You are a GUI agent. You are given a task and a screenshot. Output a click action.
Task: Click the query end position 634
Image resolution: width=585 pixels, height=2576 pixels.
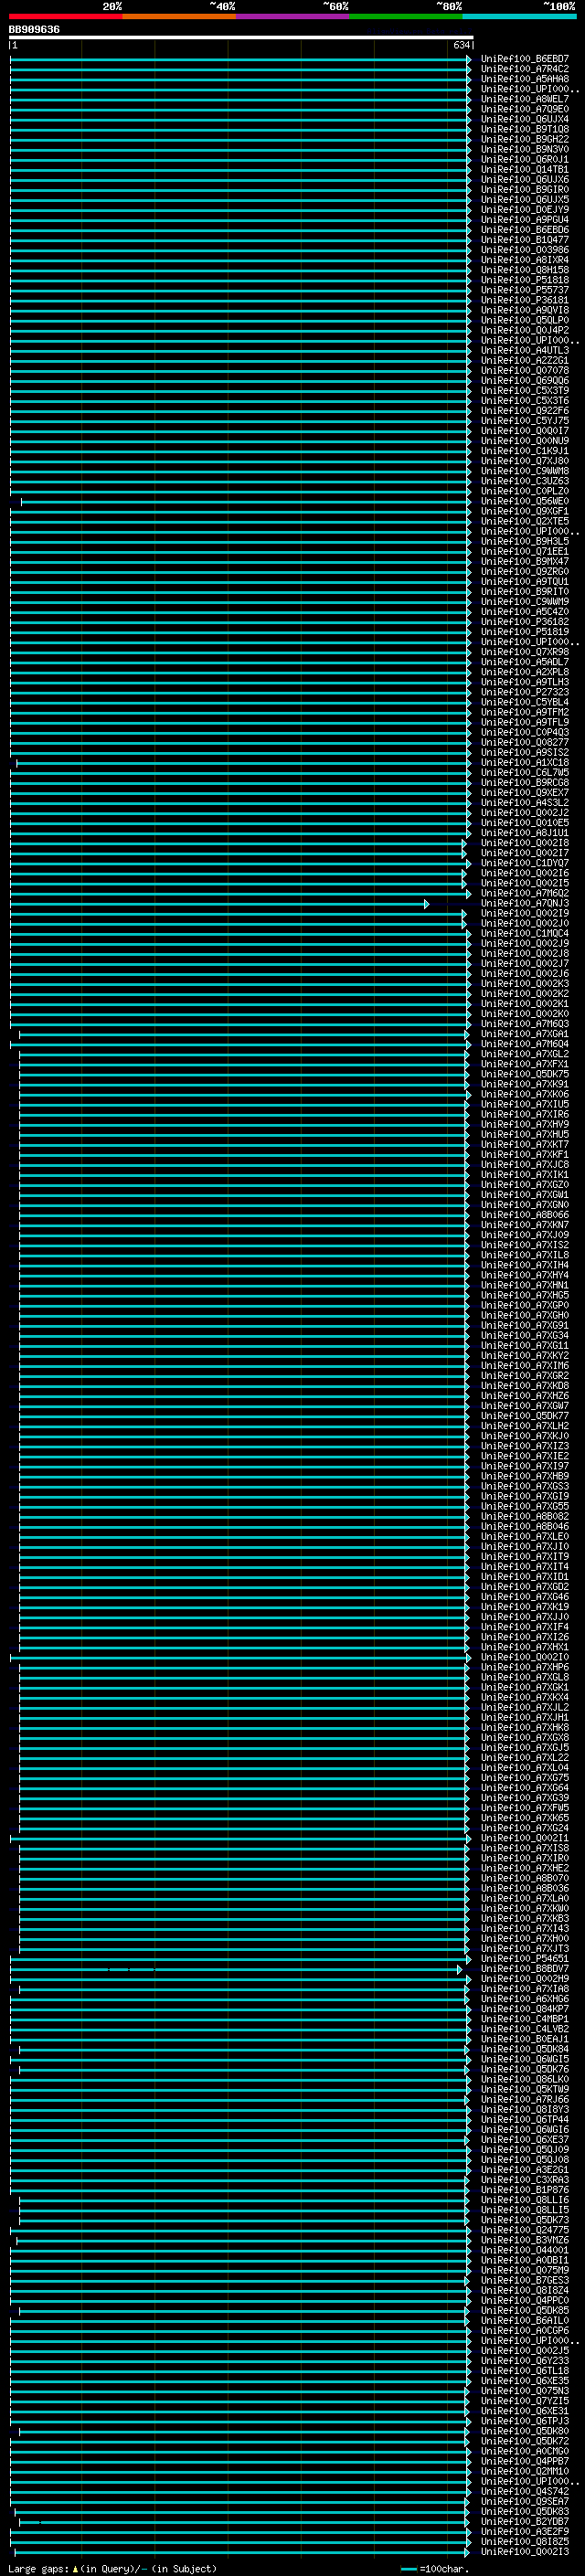click(x=461, y=45)
